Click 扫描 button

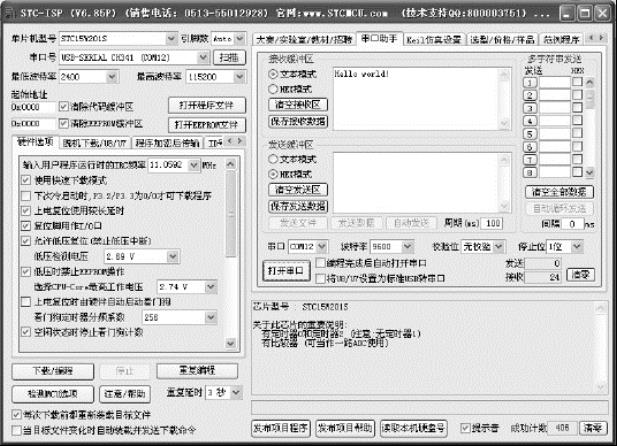coord(229,58)
